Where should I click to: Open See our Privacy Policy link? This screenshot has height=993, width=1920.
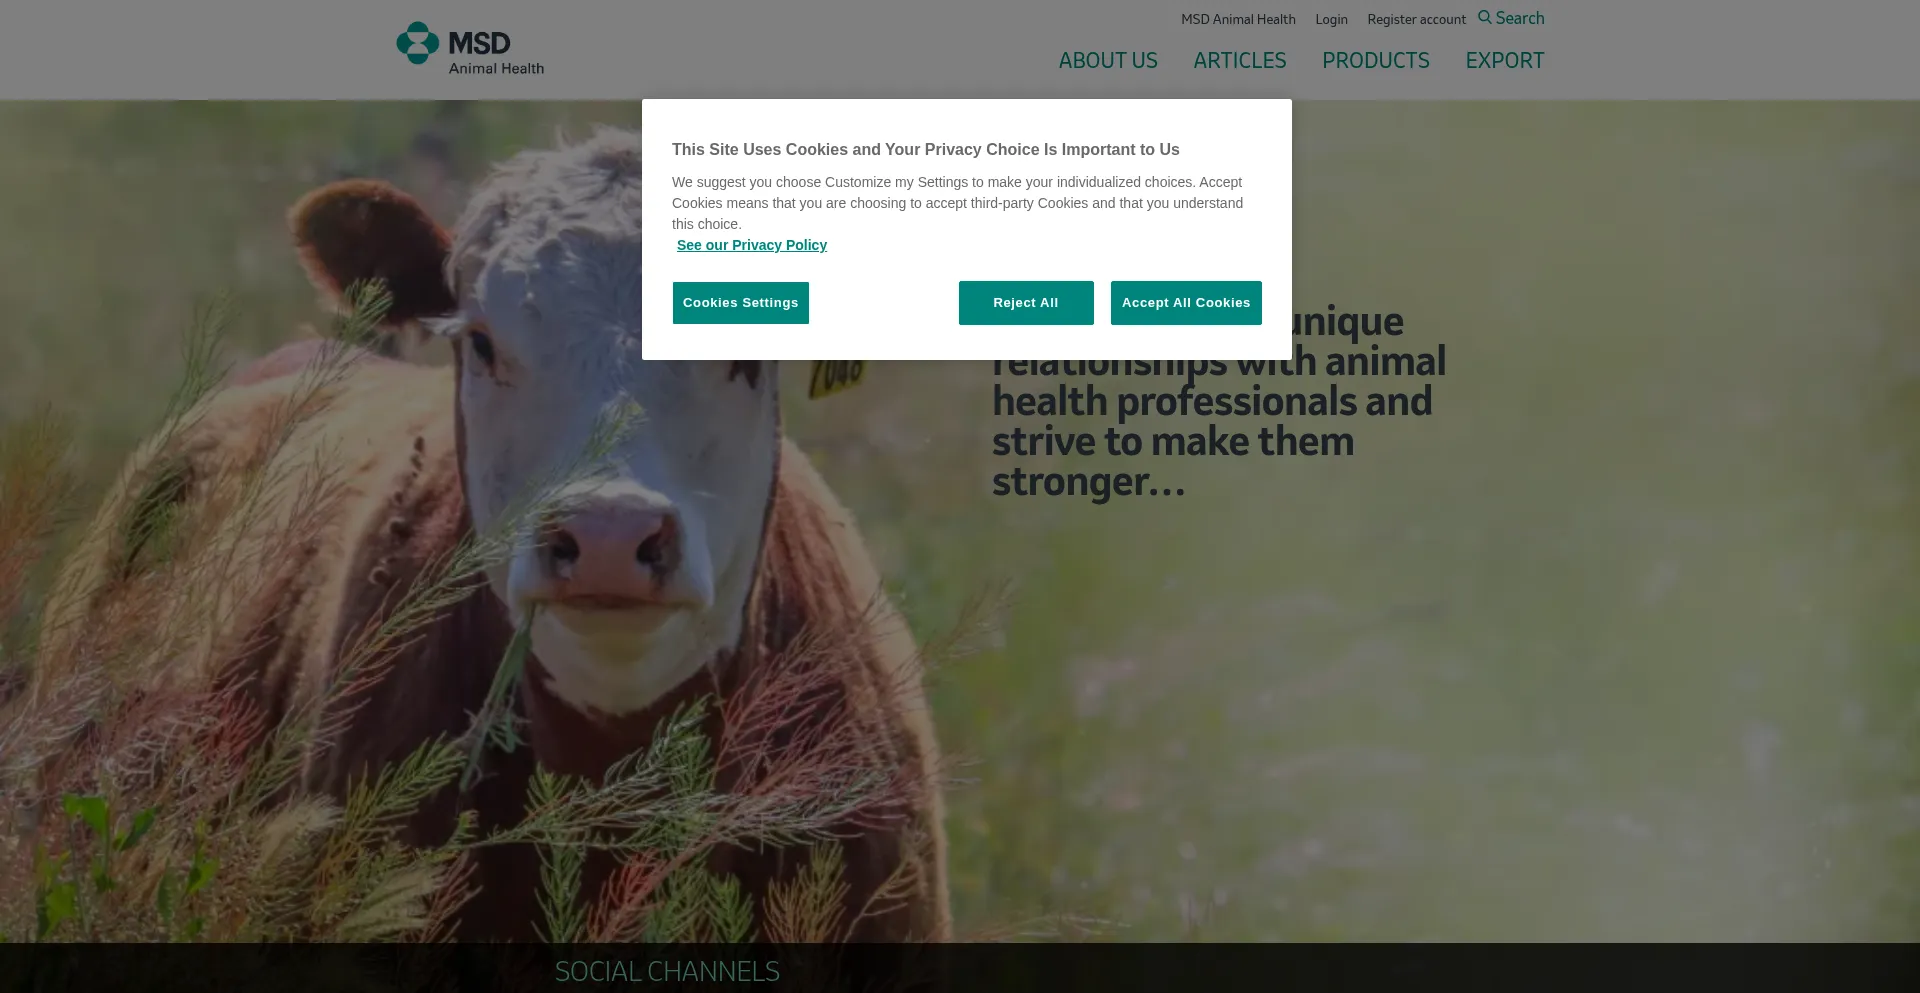click(752, 245)
